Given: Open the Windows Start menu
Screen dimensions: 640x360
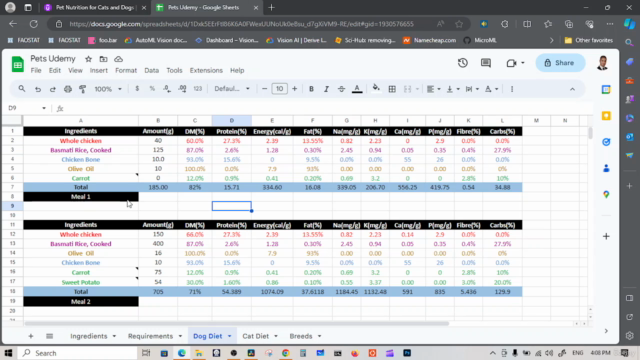Looking at the screenshot, I should 8,353.
